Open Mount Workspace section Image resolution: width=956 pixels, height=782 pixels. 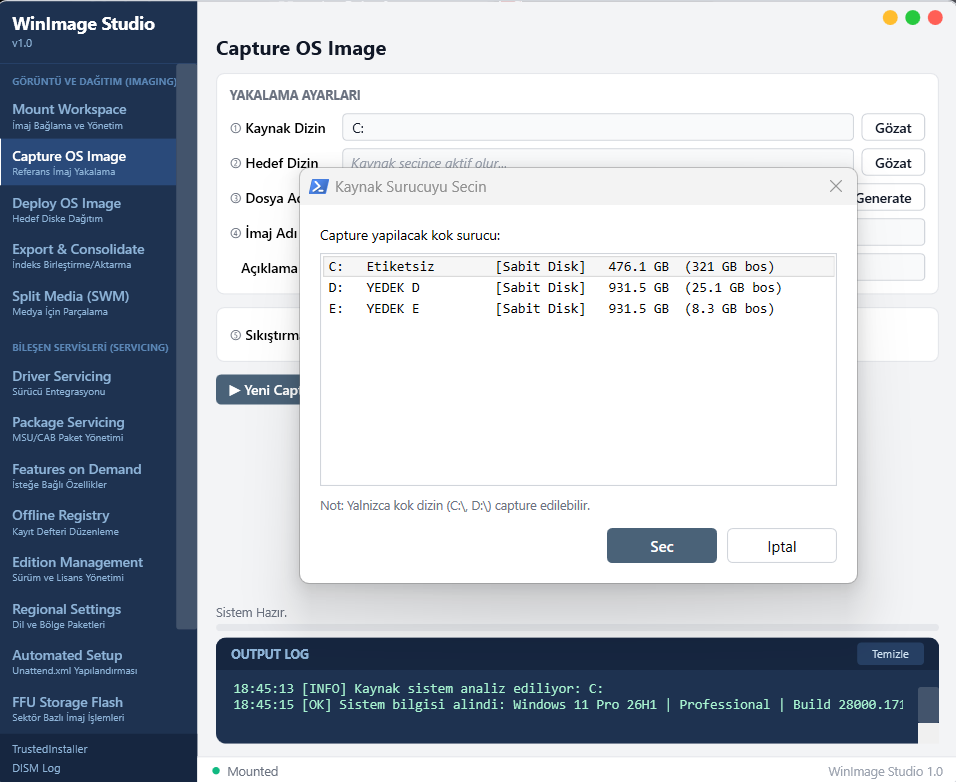[x=88, y=116]
